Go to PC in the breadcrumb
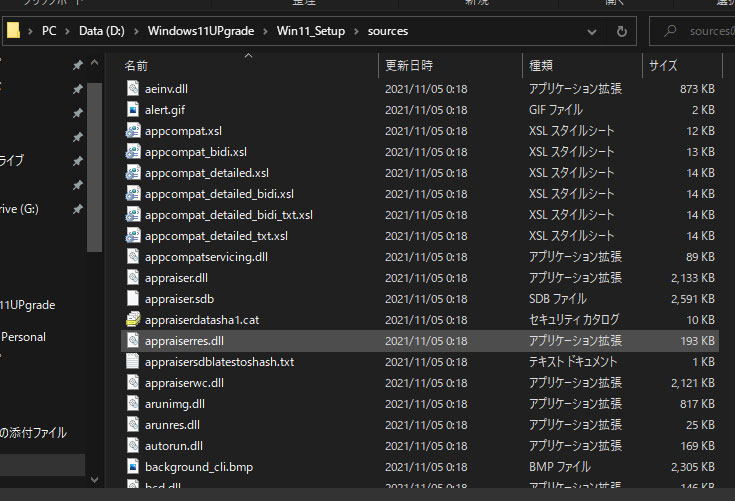The height and width of the screenshot is (501, 735). click(x=49, y=31)
